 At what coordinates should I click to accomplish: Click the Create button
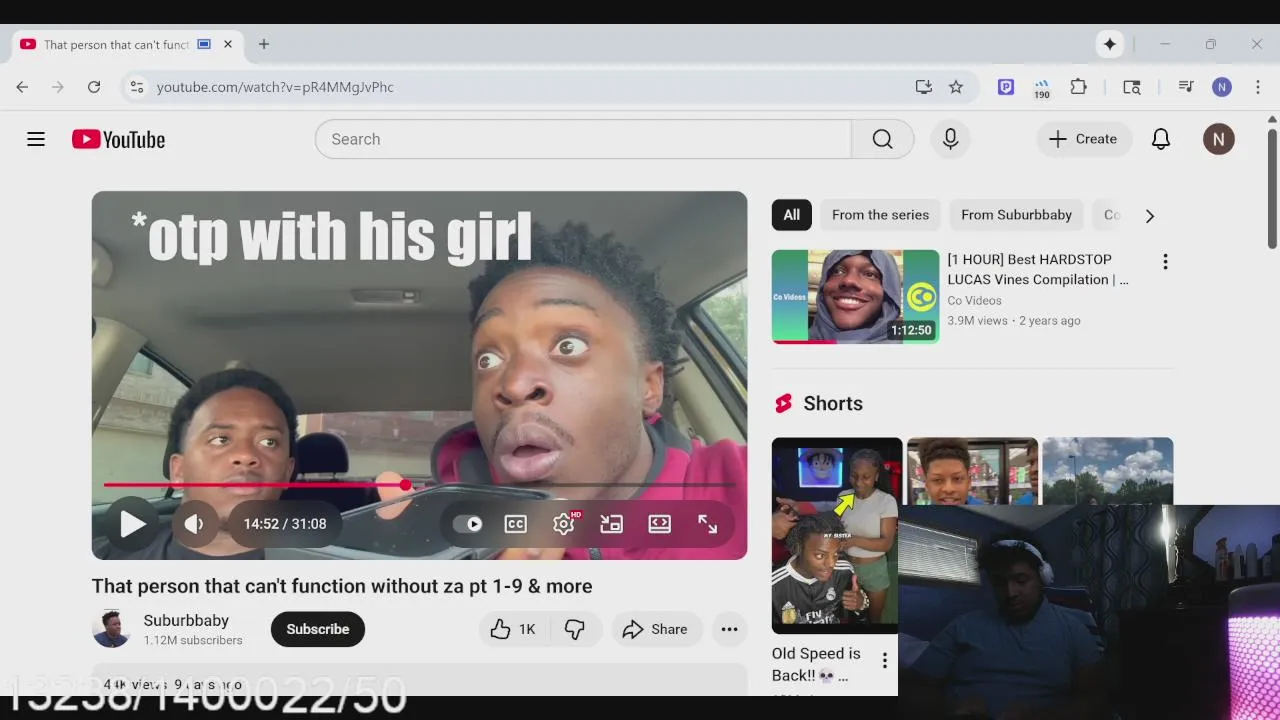coord(1083,139)
